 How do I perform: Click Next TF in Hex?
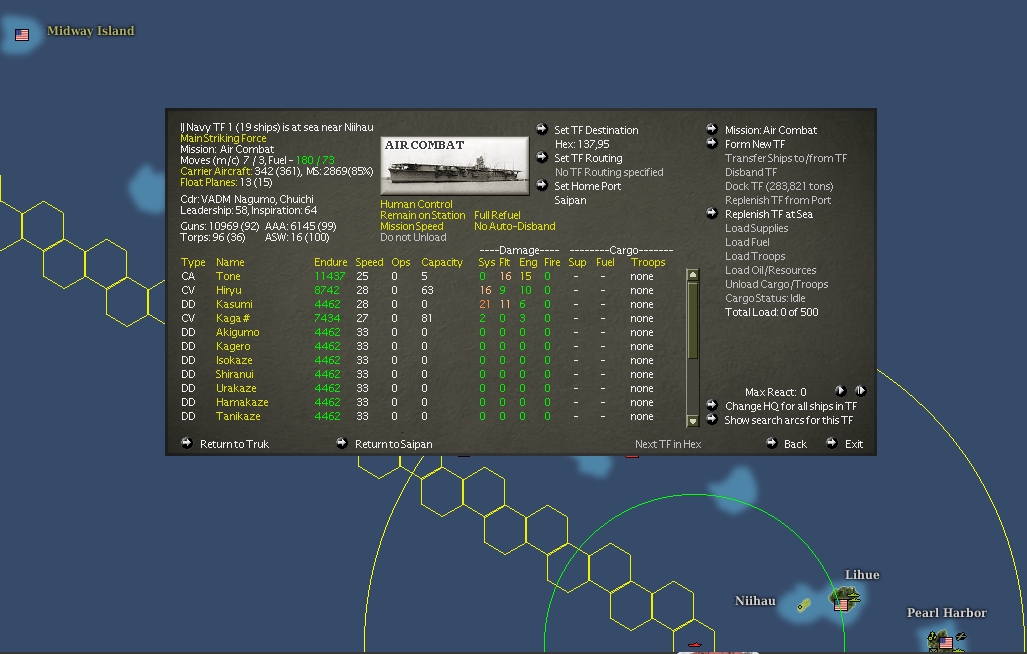(x=667, y=445)
